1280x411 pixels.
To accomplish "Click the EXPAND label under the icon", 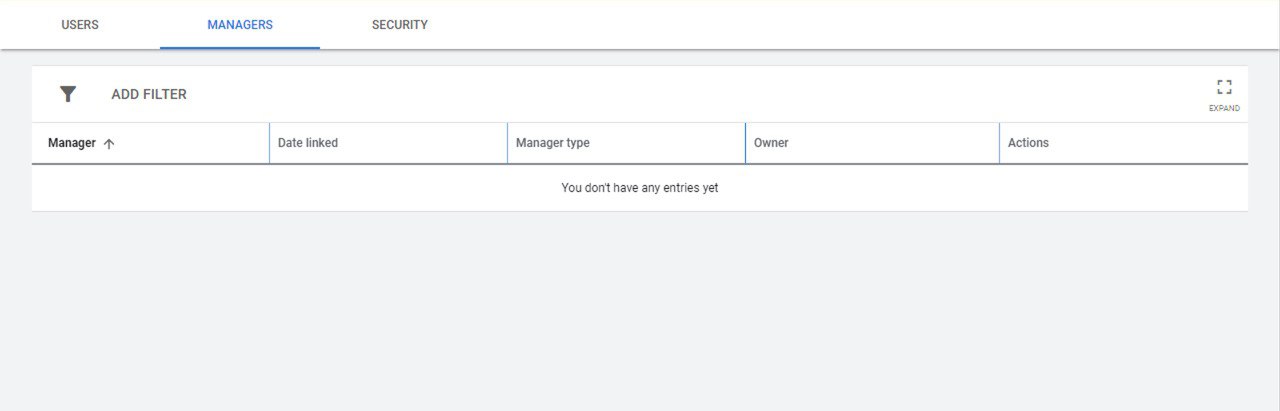I will pyautogui.click(x=1224, y=108).
